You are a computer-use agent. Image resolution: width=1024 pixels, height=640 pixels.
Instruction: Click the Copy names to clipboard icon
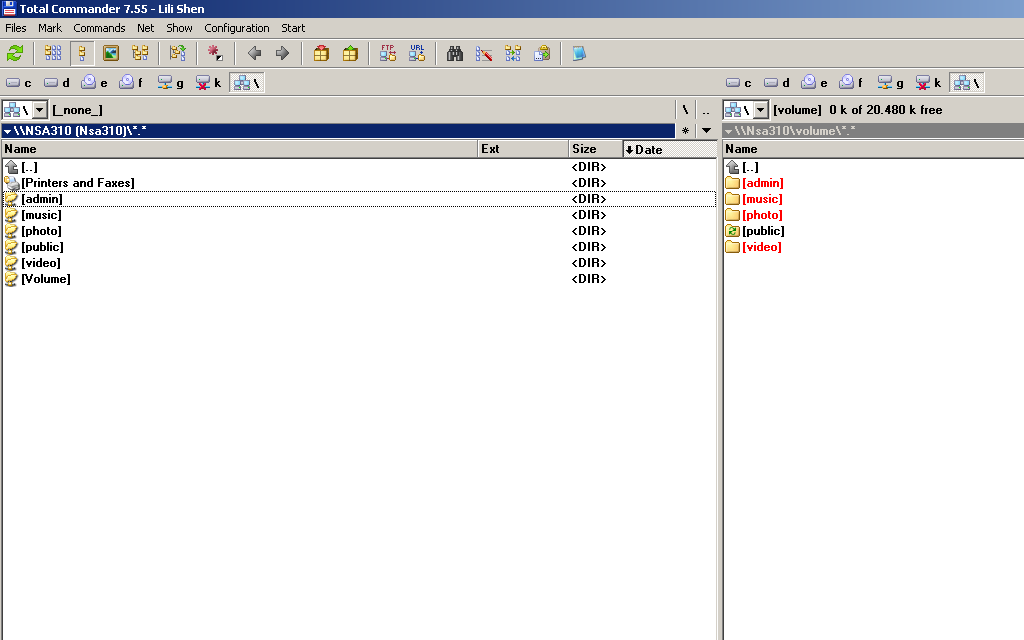[x=542, y=54]
